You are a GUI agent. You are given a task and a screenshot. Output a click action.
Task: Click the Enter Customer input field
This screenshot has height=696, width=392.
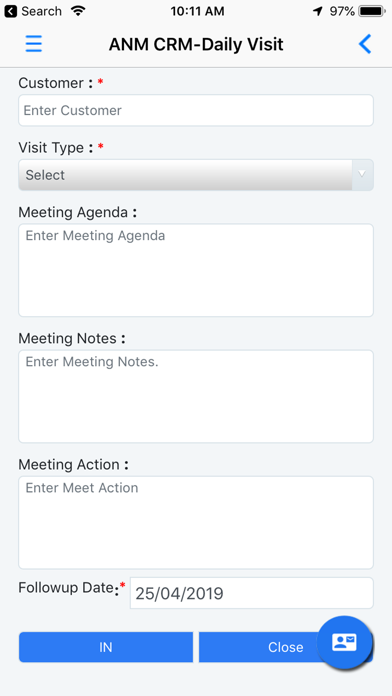click(196, 110)
